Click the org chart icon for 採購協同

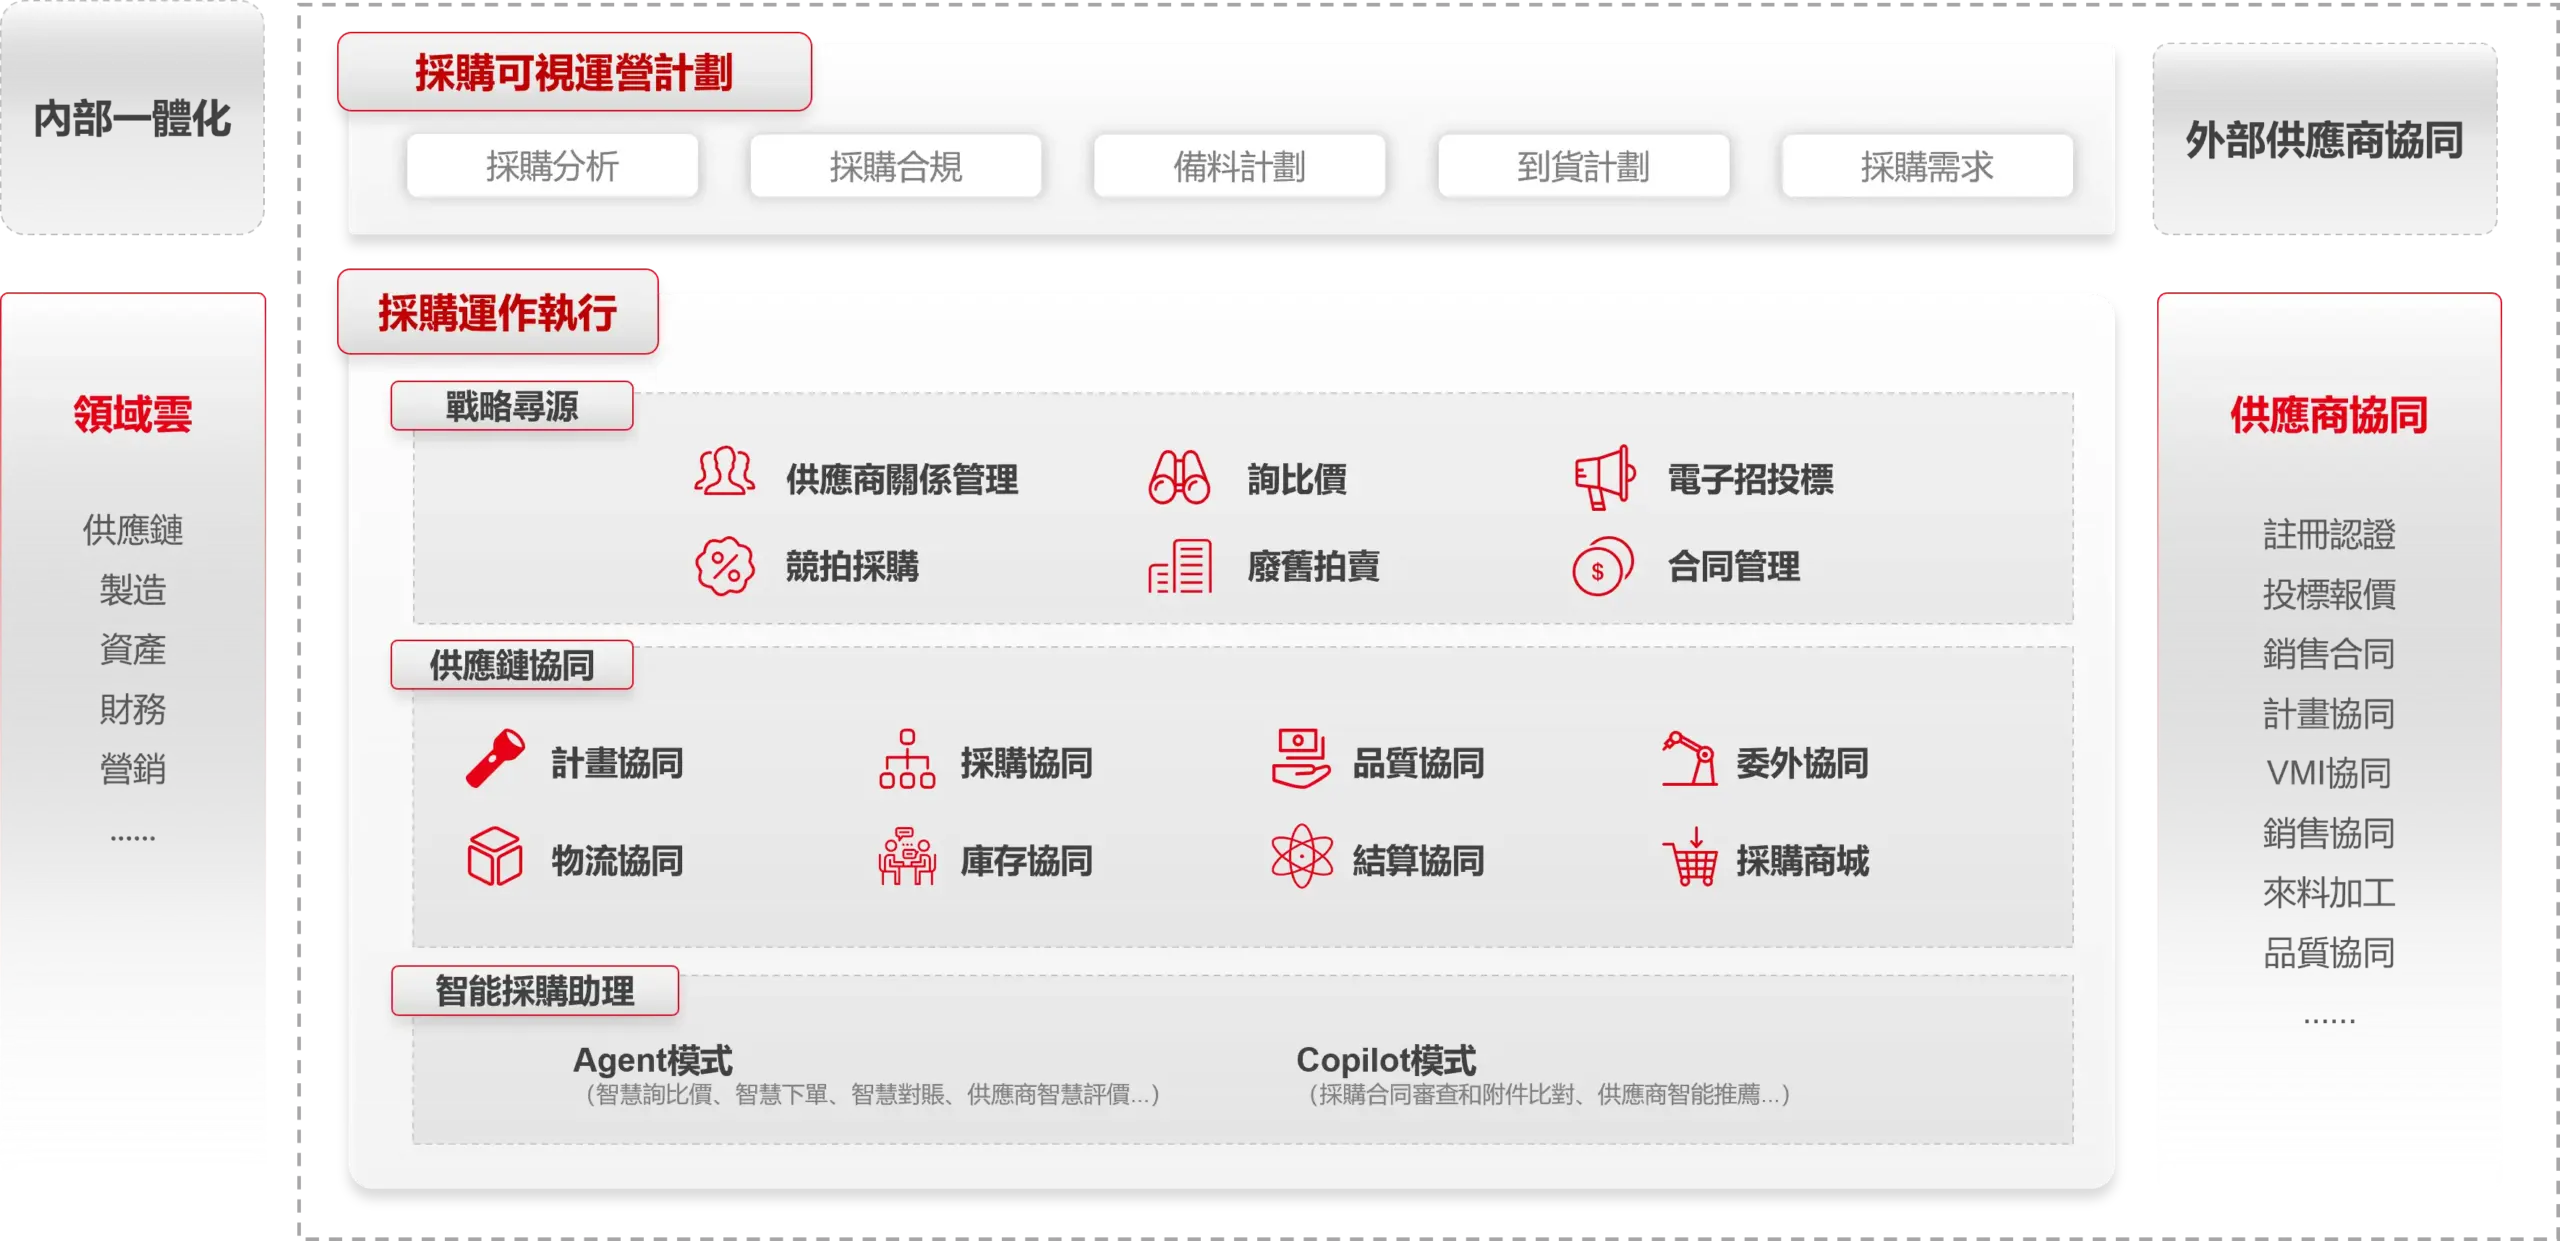[907, 759]
